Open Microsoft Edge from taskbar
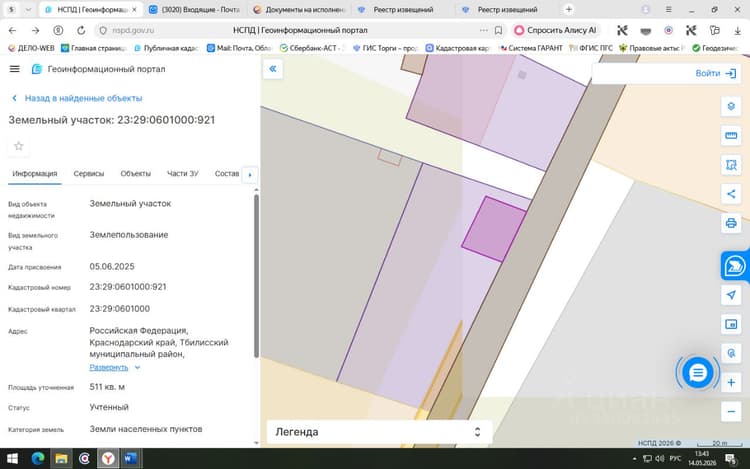This screenshot has height=469, width=750. [37, 459]
